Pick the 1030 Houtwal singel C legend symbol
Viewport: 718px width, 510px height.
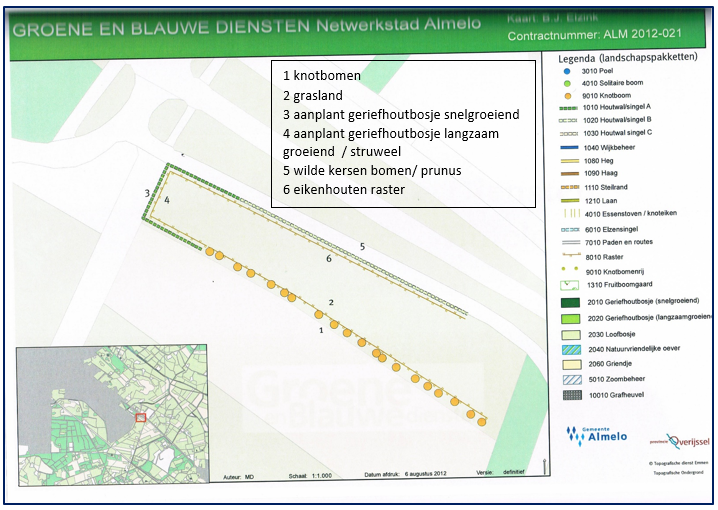[x=569, y=134]
